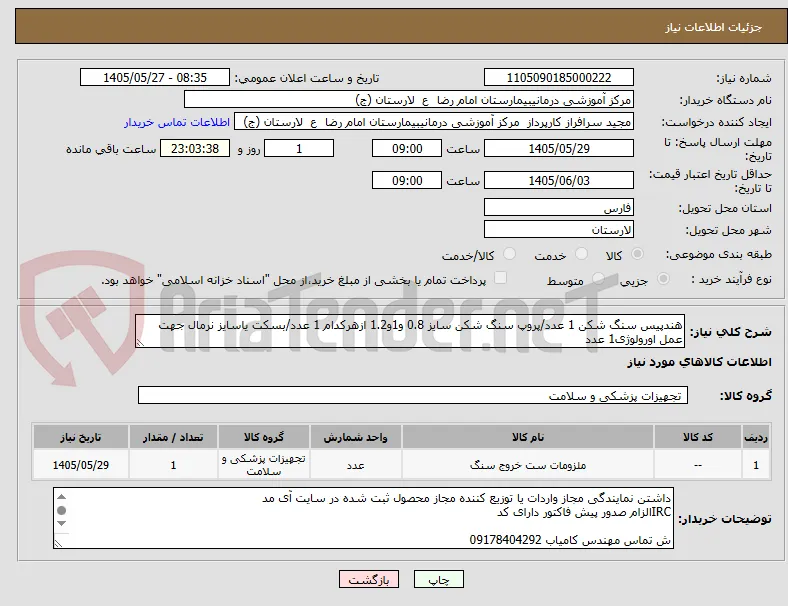Click the buyer organization name field
Image resolution: width=788 pixels, height=606 pixels.
pyautogui.click(x=409, y=100)
